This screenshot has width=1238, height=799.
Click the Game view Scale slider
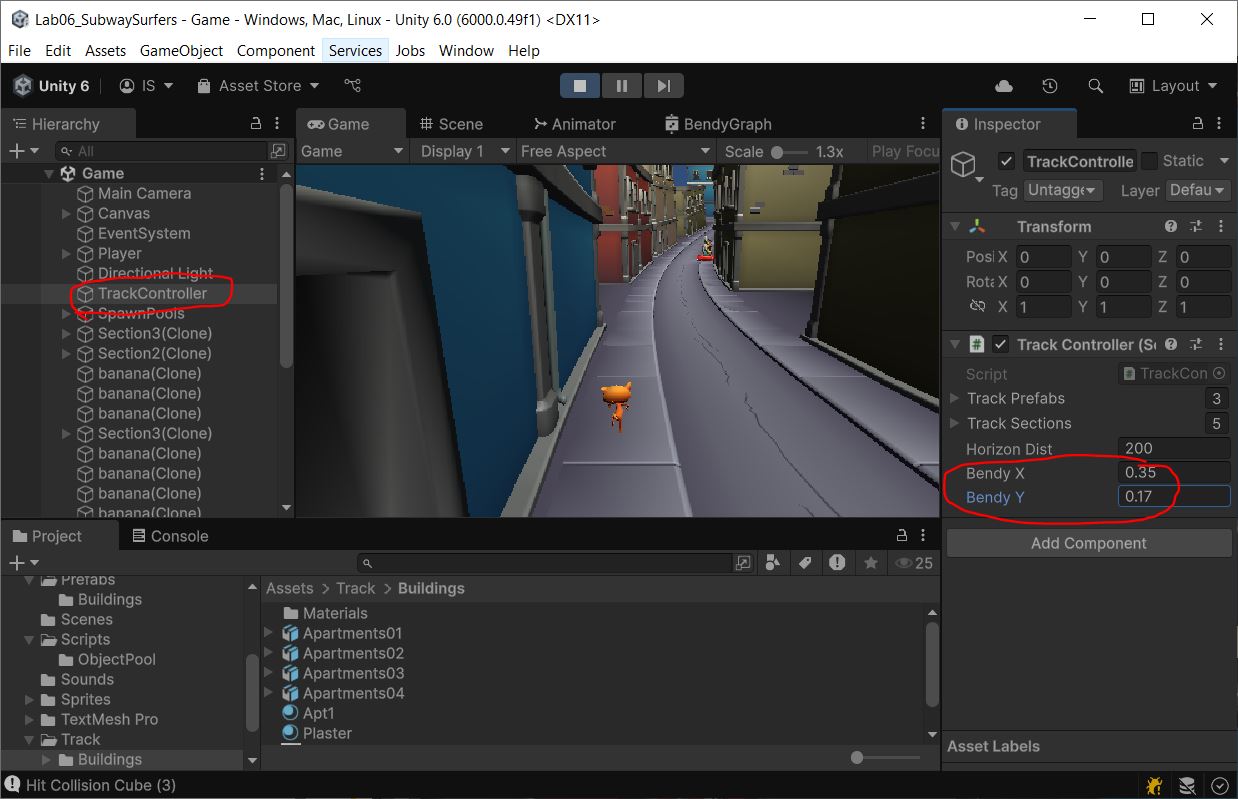pos(789,151)
